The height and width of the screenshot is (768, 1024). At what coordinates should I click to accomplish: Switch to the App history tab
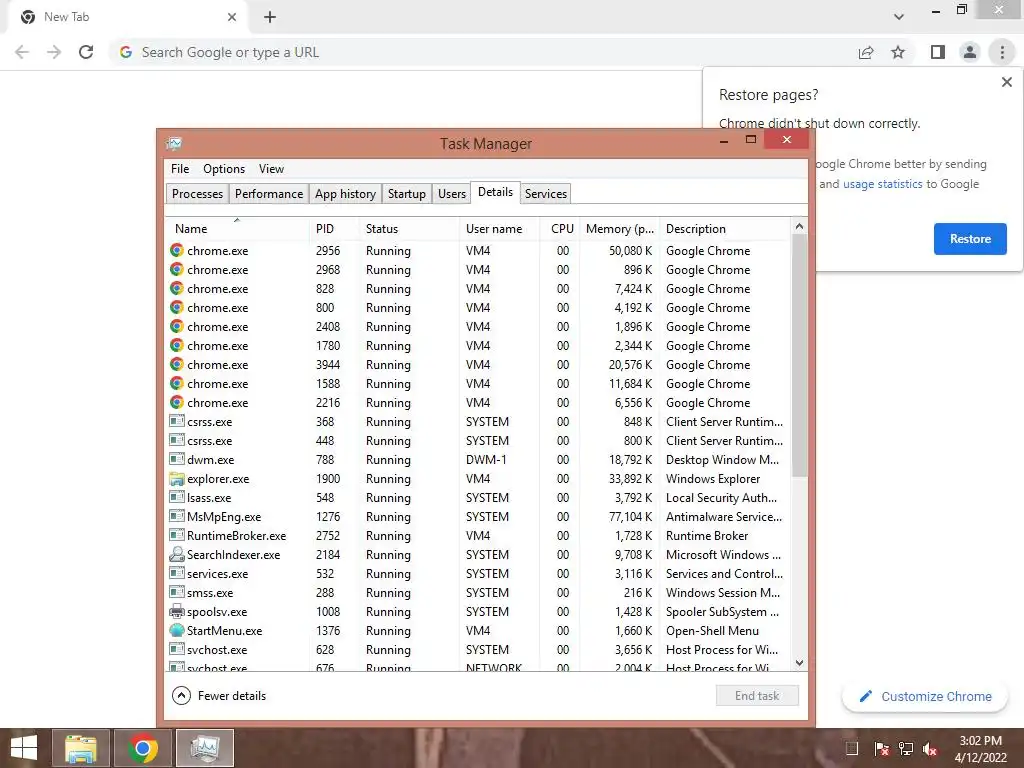tap(345, 194)
